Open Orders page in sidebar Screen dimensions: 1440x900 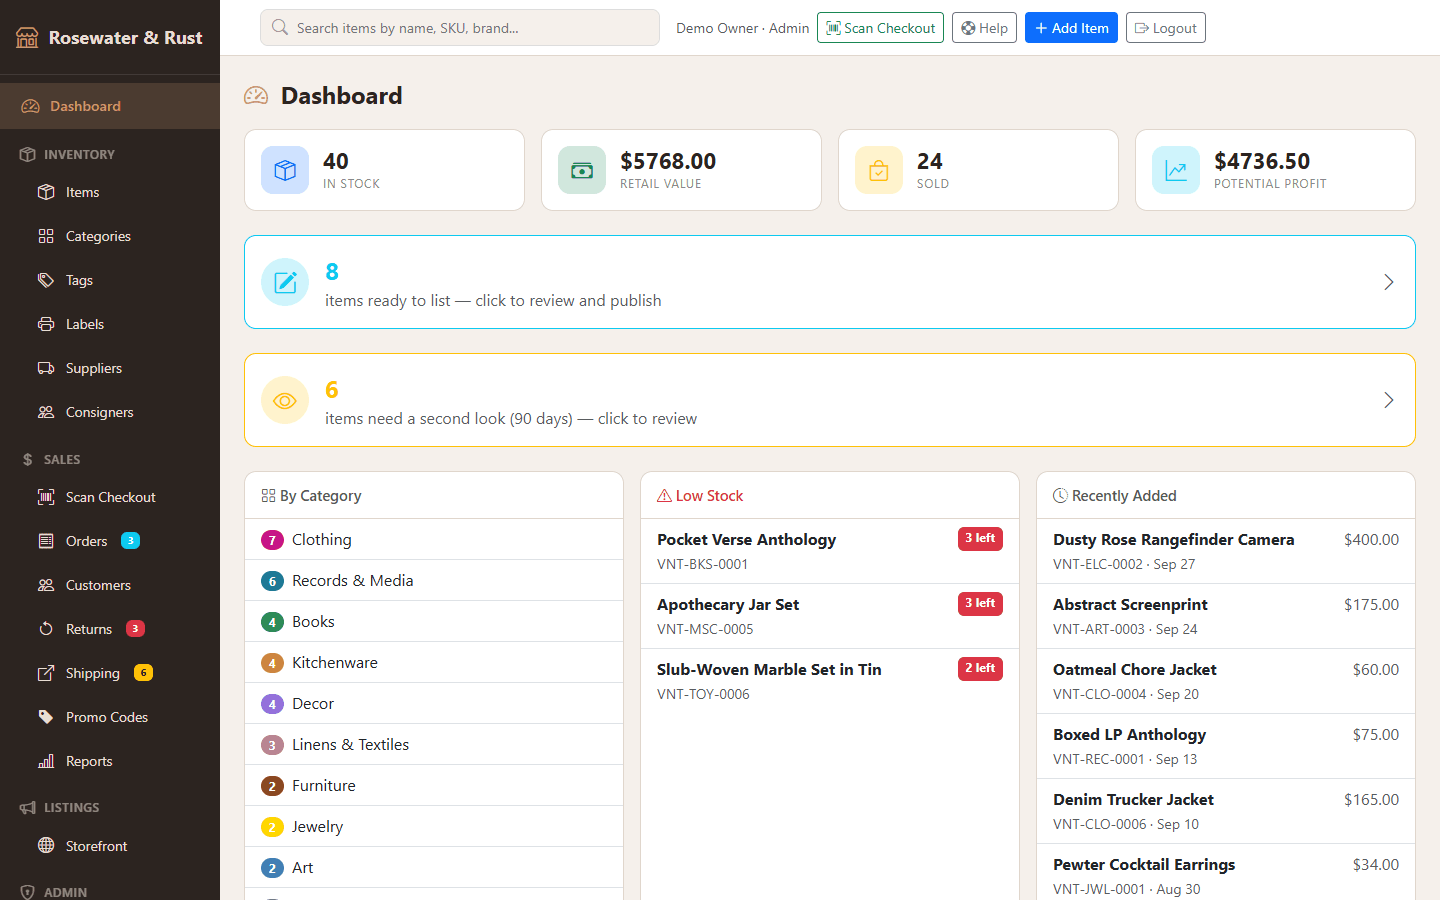click(110, 541)
